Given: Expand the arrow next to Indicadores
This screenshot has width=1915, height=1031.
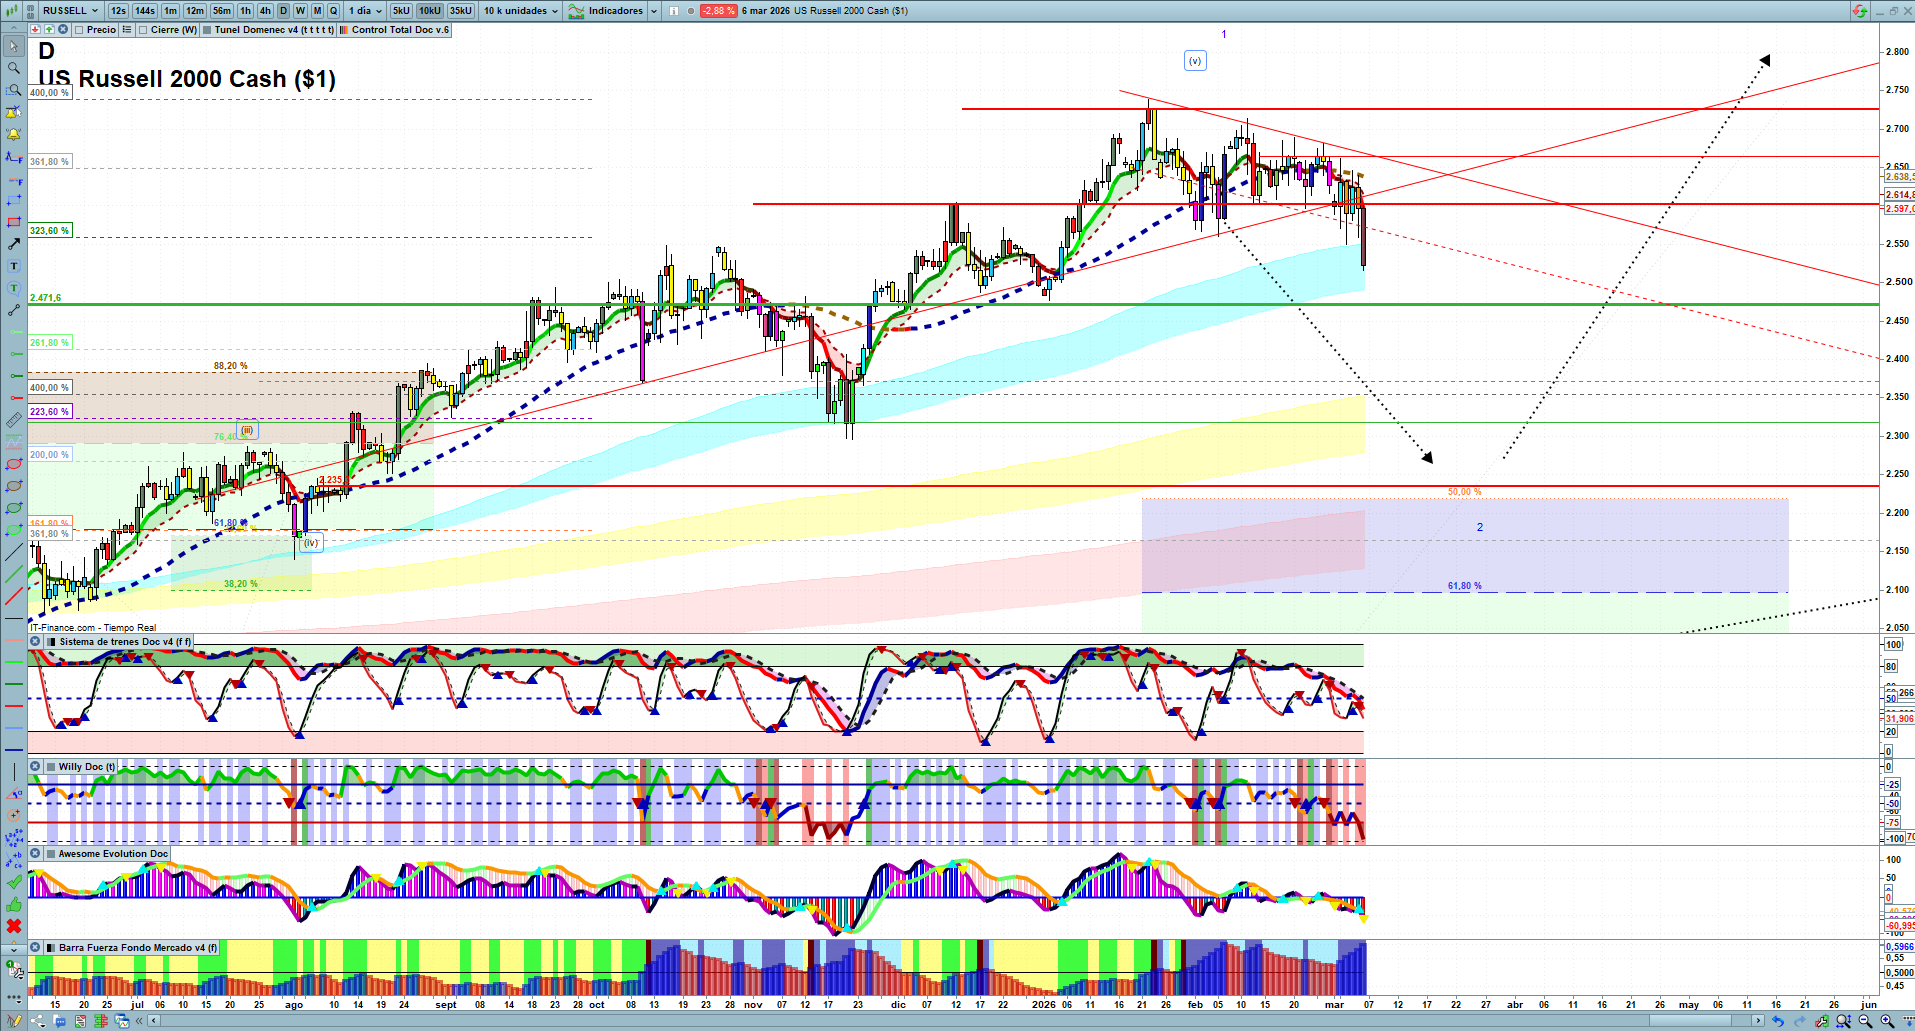Looking at the screenshot, I should click(654, 11).
